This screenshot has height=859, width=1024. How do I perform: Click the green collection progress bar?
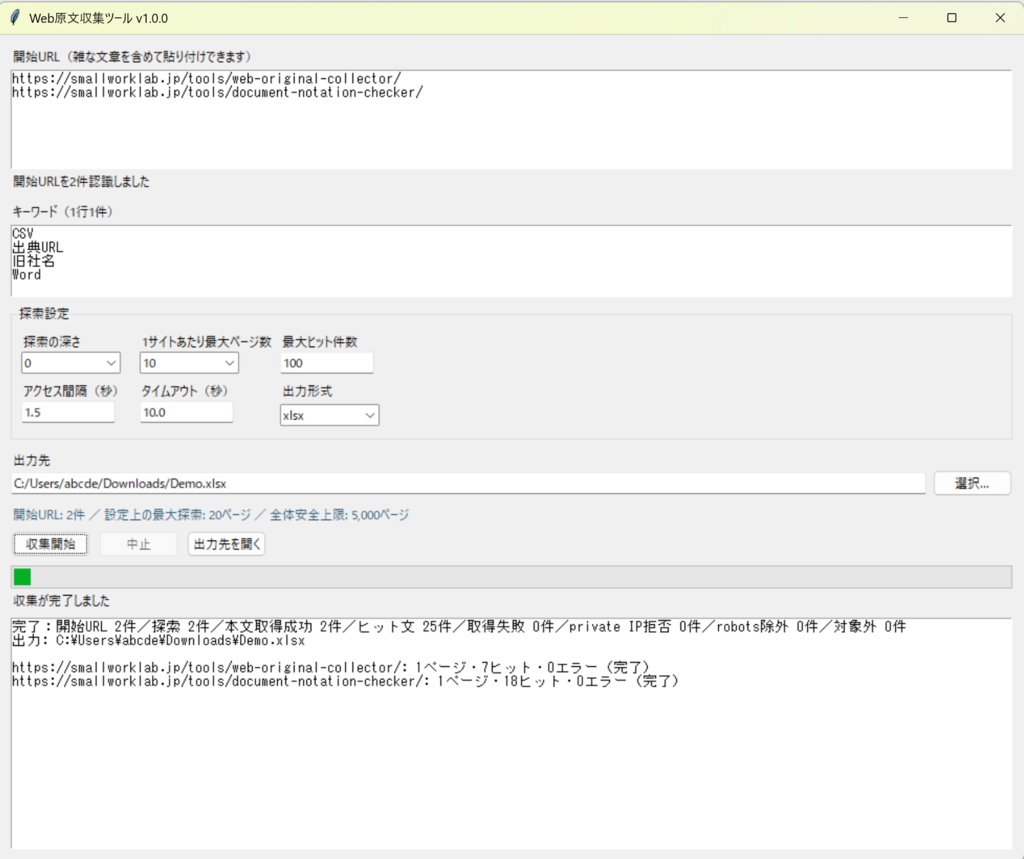pyautogui.click(x=511, y=577)
